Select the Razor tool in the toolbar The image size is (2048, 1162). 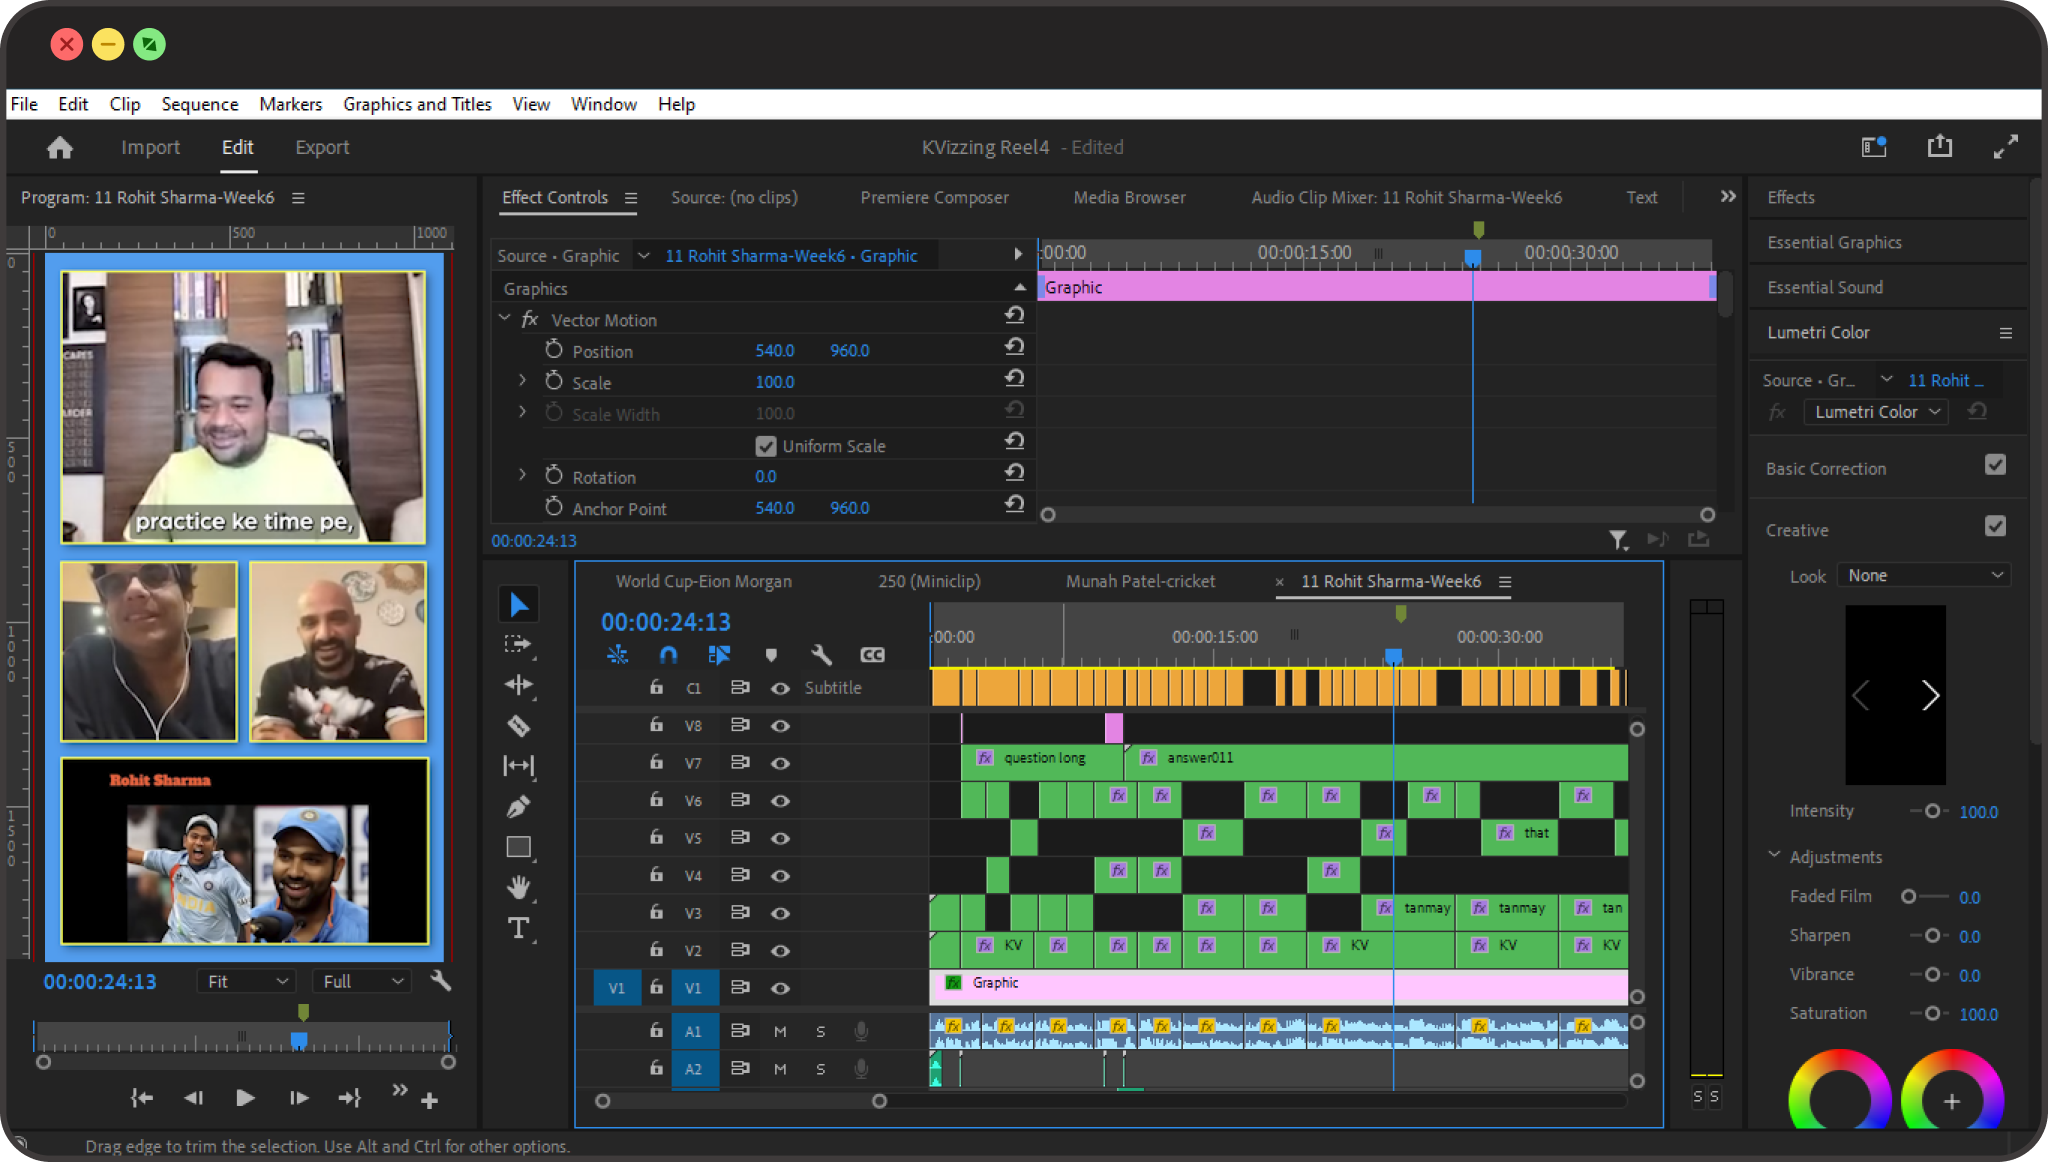[x=518, y=725]
